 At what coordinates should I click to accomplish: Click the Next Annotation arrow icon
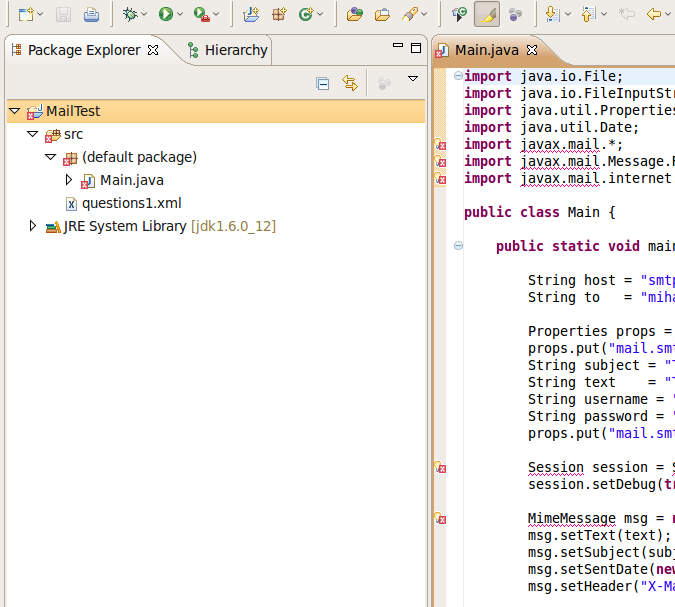552,15
